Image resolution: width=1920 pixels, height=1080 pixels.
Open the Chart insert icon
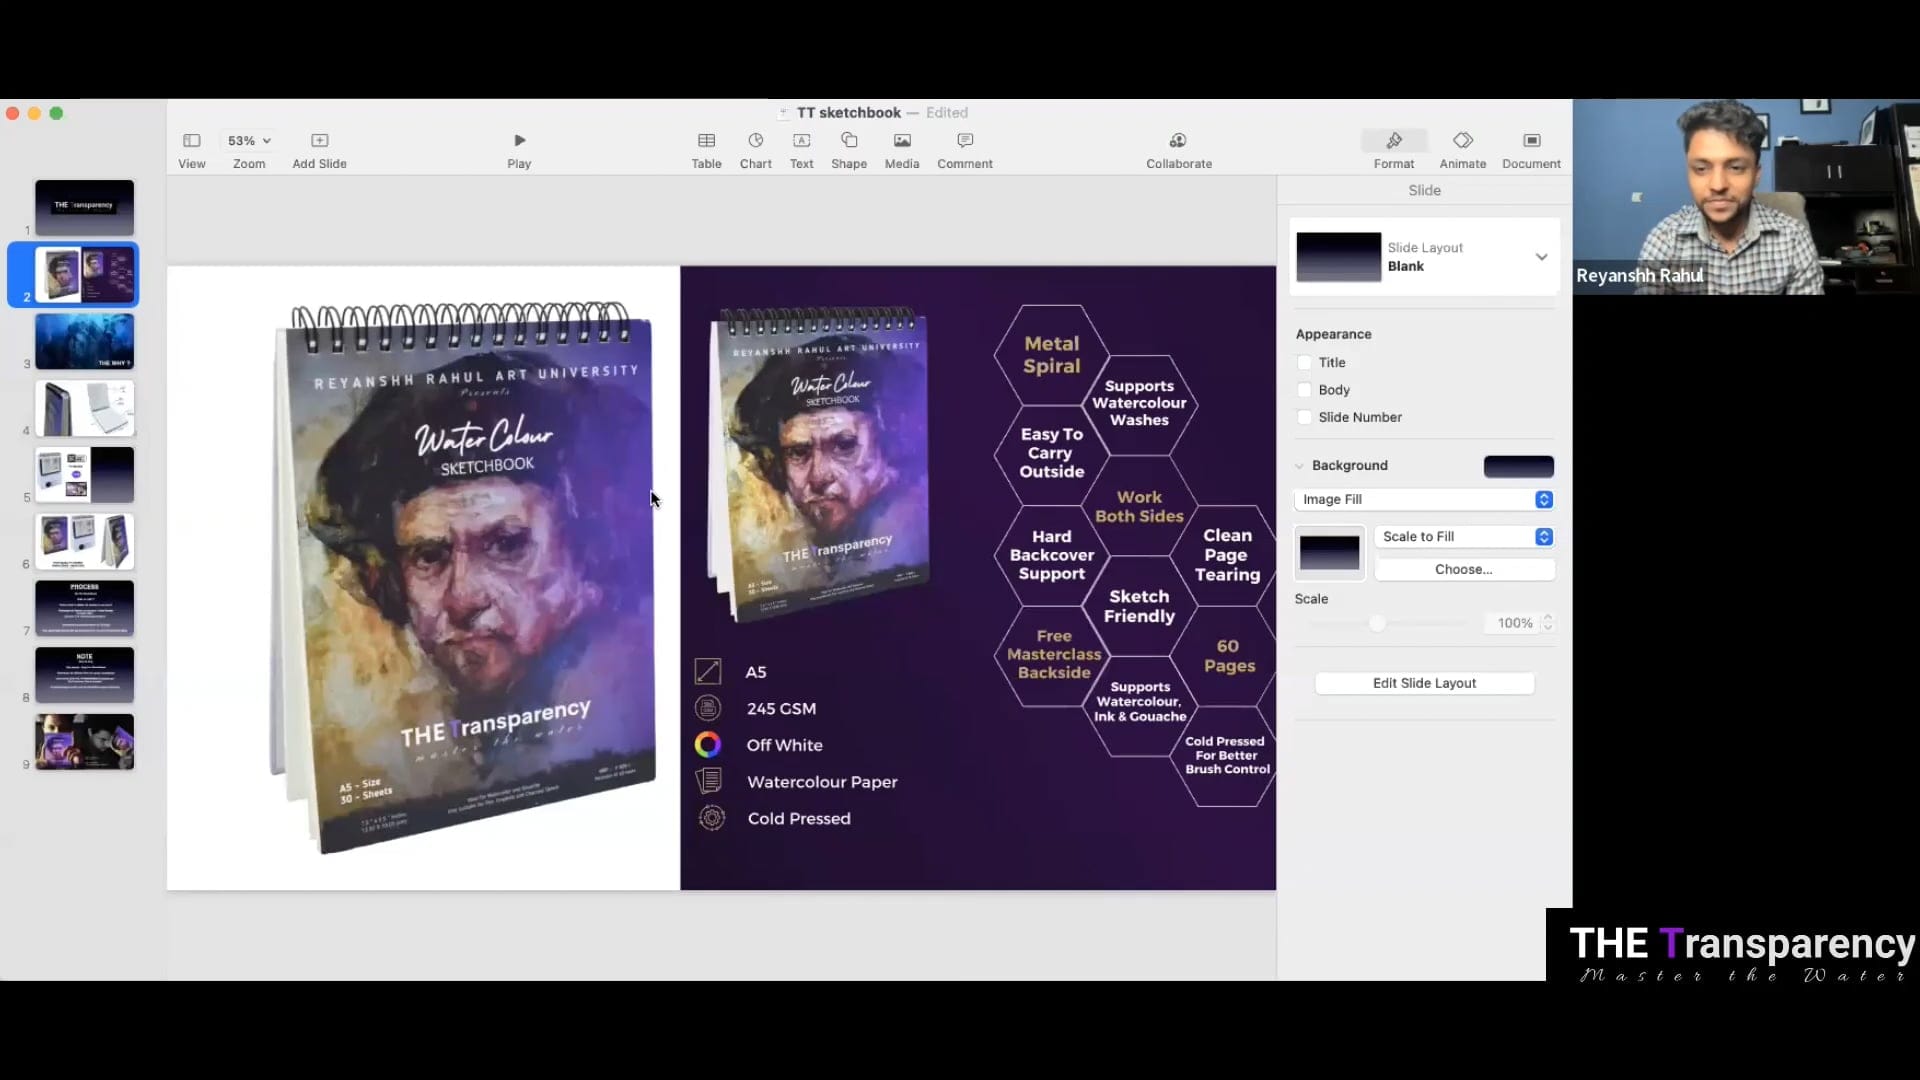(x=755, y=141)
